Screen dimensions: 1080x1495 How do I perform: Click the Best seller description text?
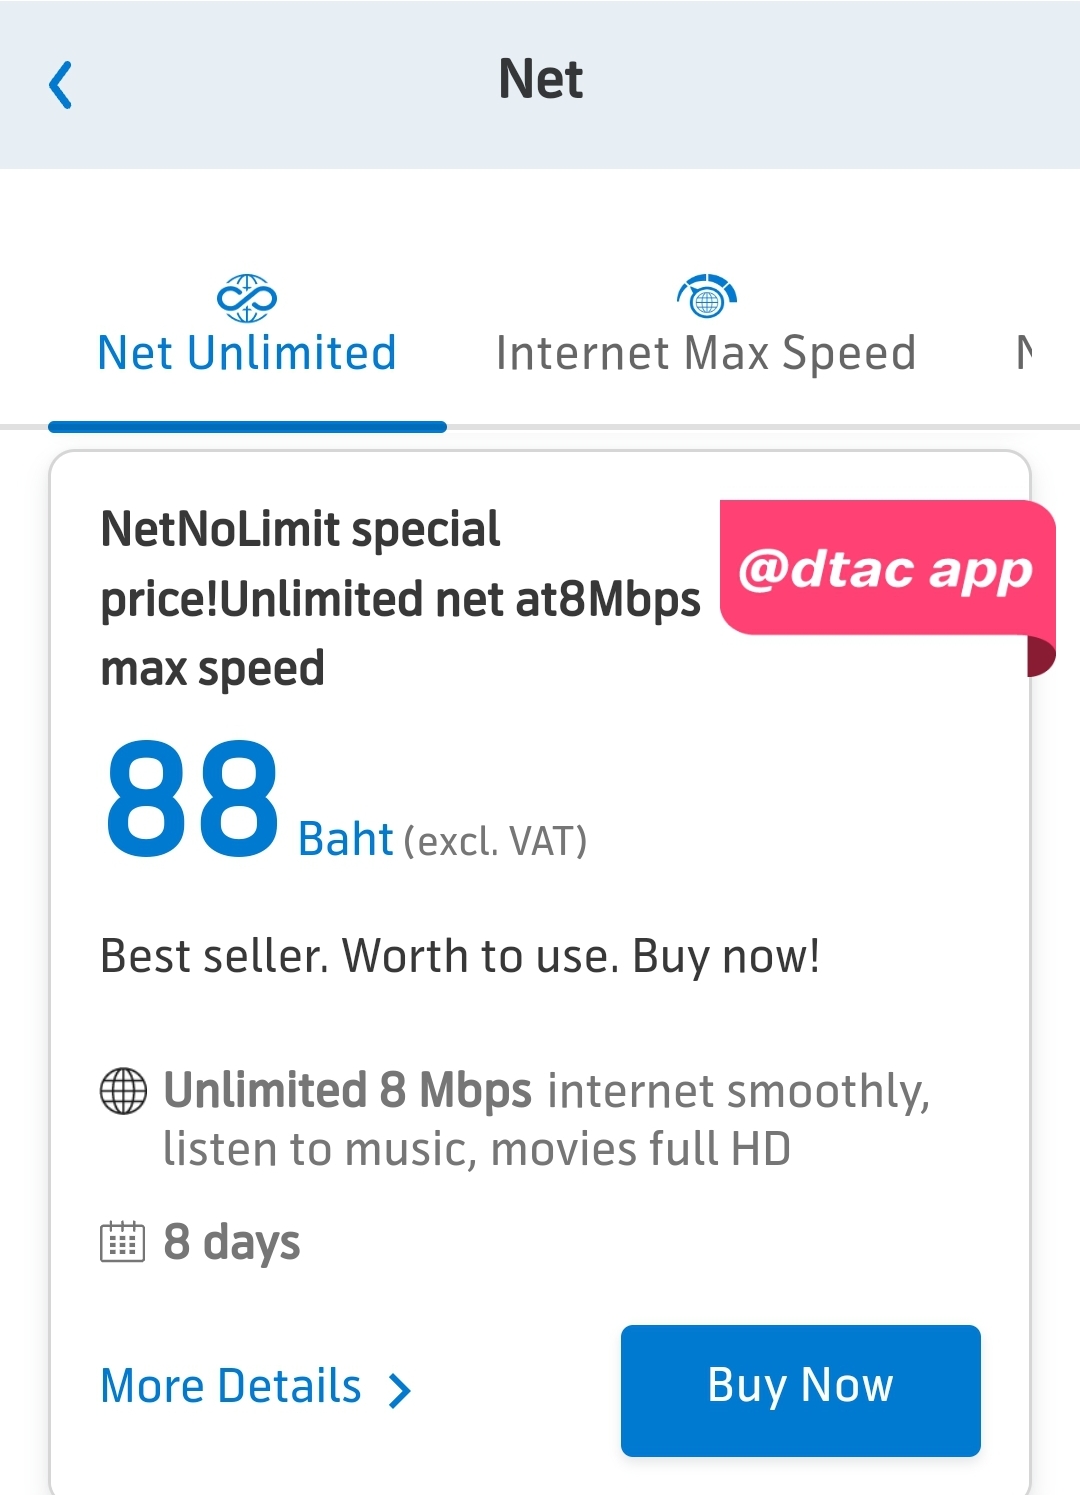click(x=461, y=956)
